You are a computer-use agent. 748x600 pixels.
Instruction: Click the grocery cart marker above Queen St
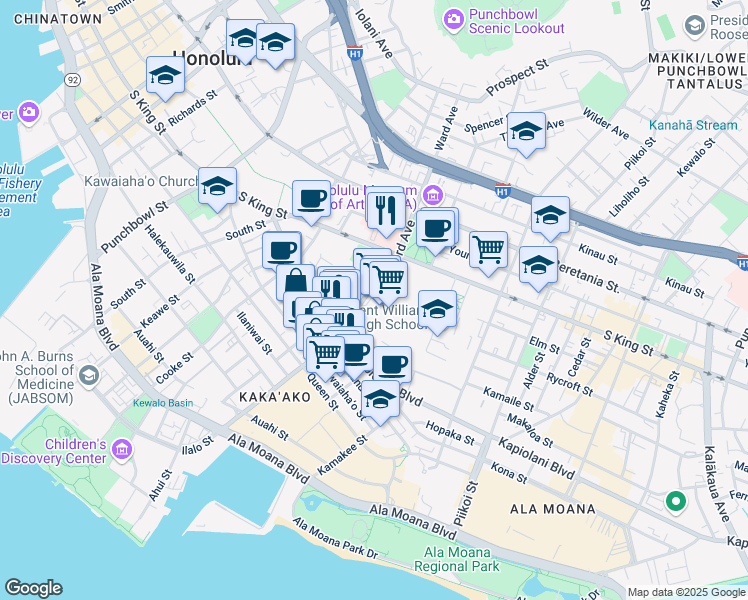pyautogui.click(x=325, y=356)
